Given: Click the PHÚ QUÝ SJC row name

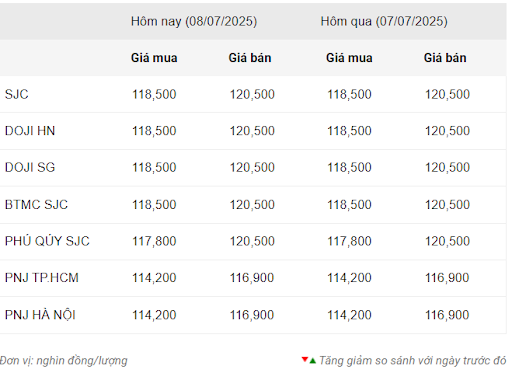Looking at the screenshot, I should (47, 241).
